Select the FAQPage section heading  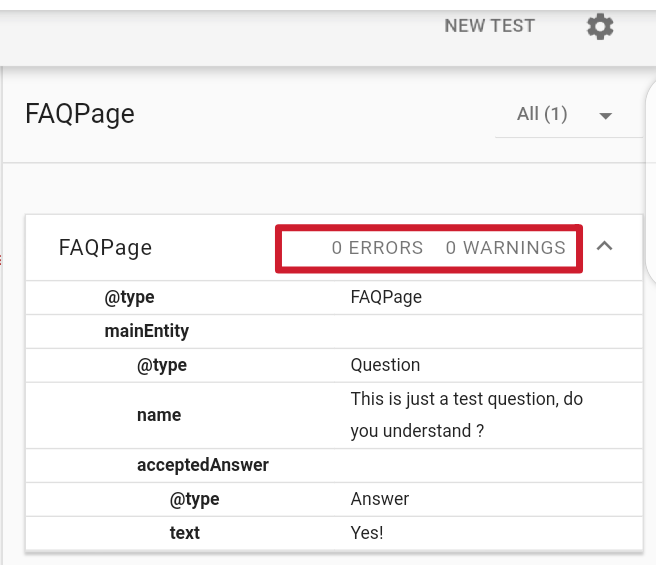(80, 114)
